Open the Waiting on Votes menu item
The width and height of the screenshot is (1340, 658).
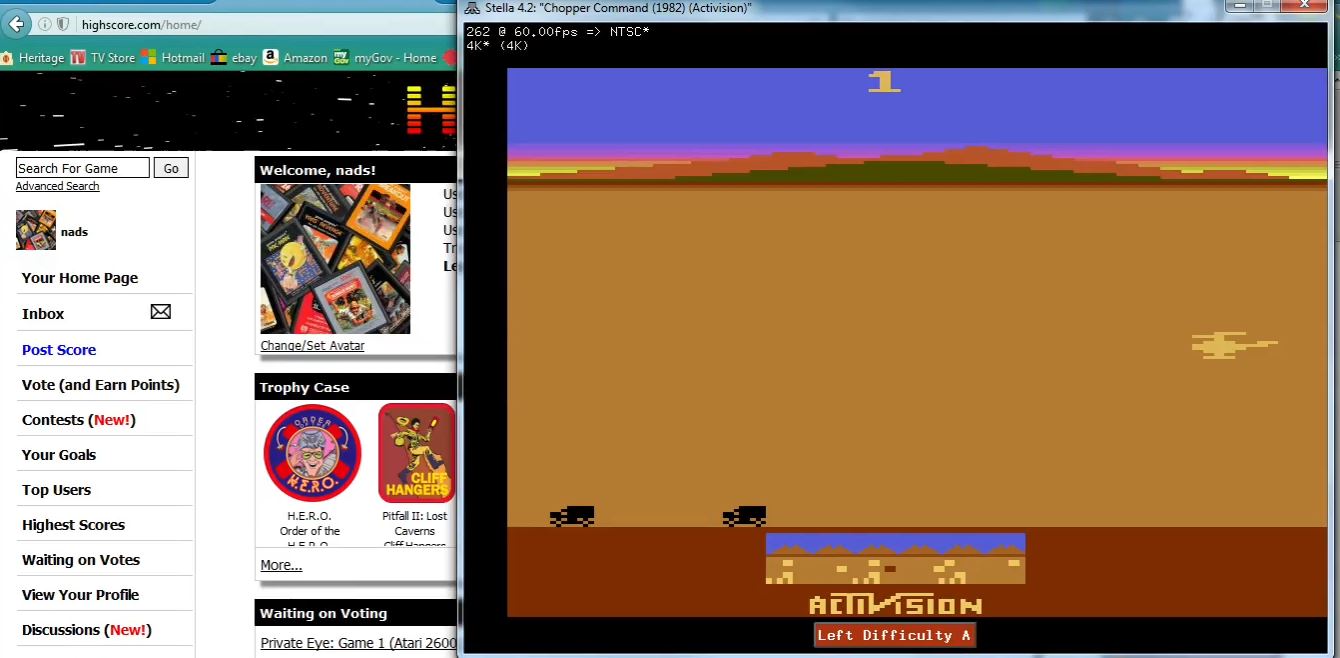81,559
